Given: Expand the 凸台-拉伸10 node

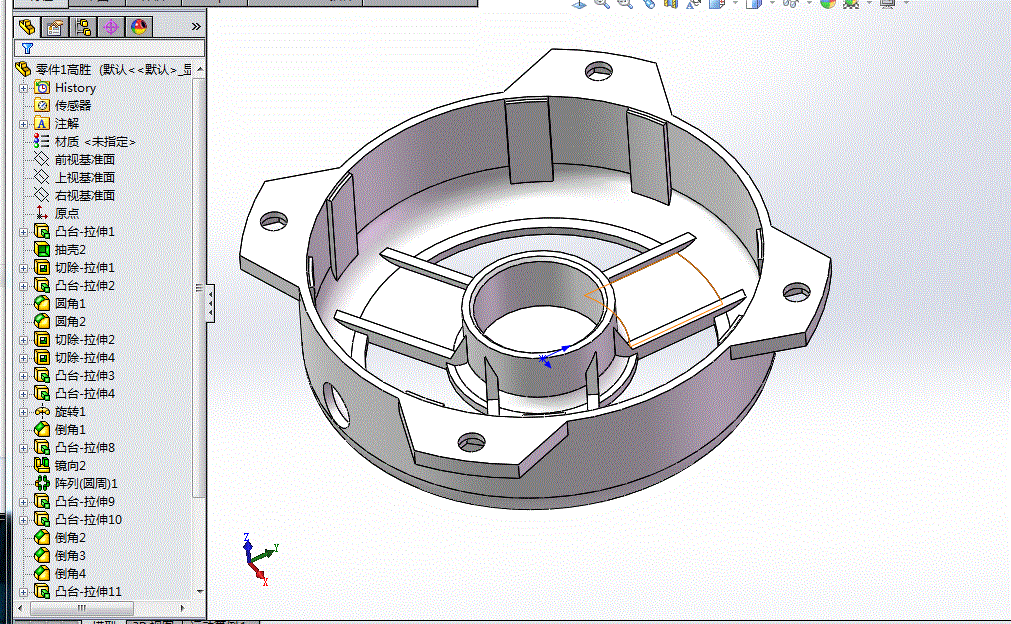Looking at the screenshot, I should pyautogui.click(x=24, y=520).
